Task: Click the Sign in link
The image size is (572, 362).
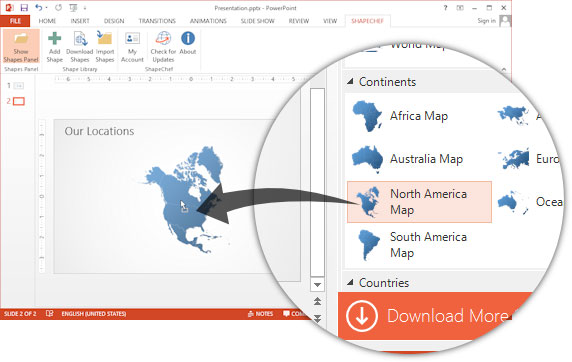Action: 486,20
